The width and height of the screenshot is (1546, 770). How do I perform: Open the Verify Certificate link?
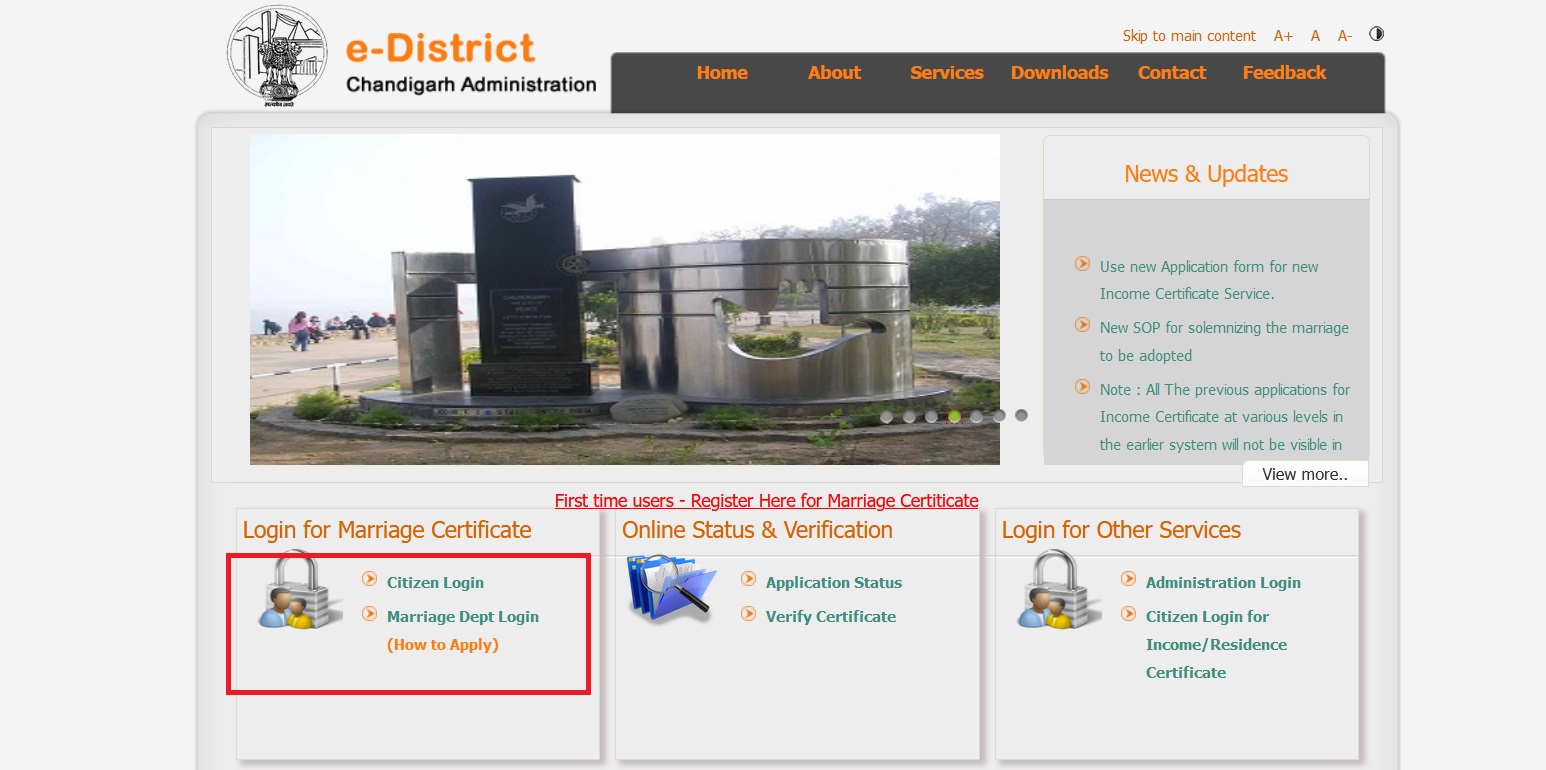point(830,617)
